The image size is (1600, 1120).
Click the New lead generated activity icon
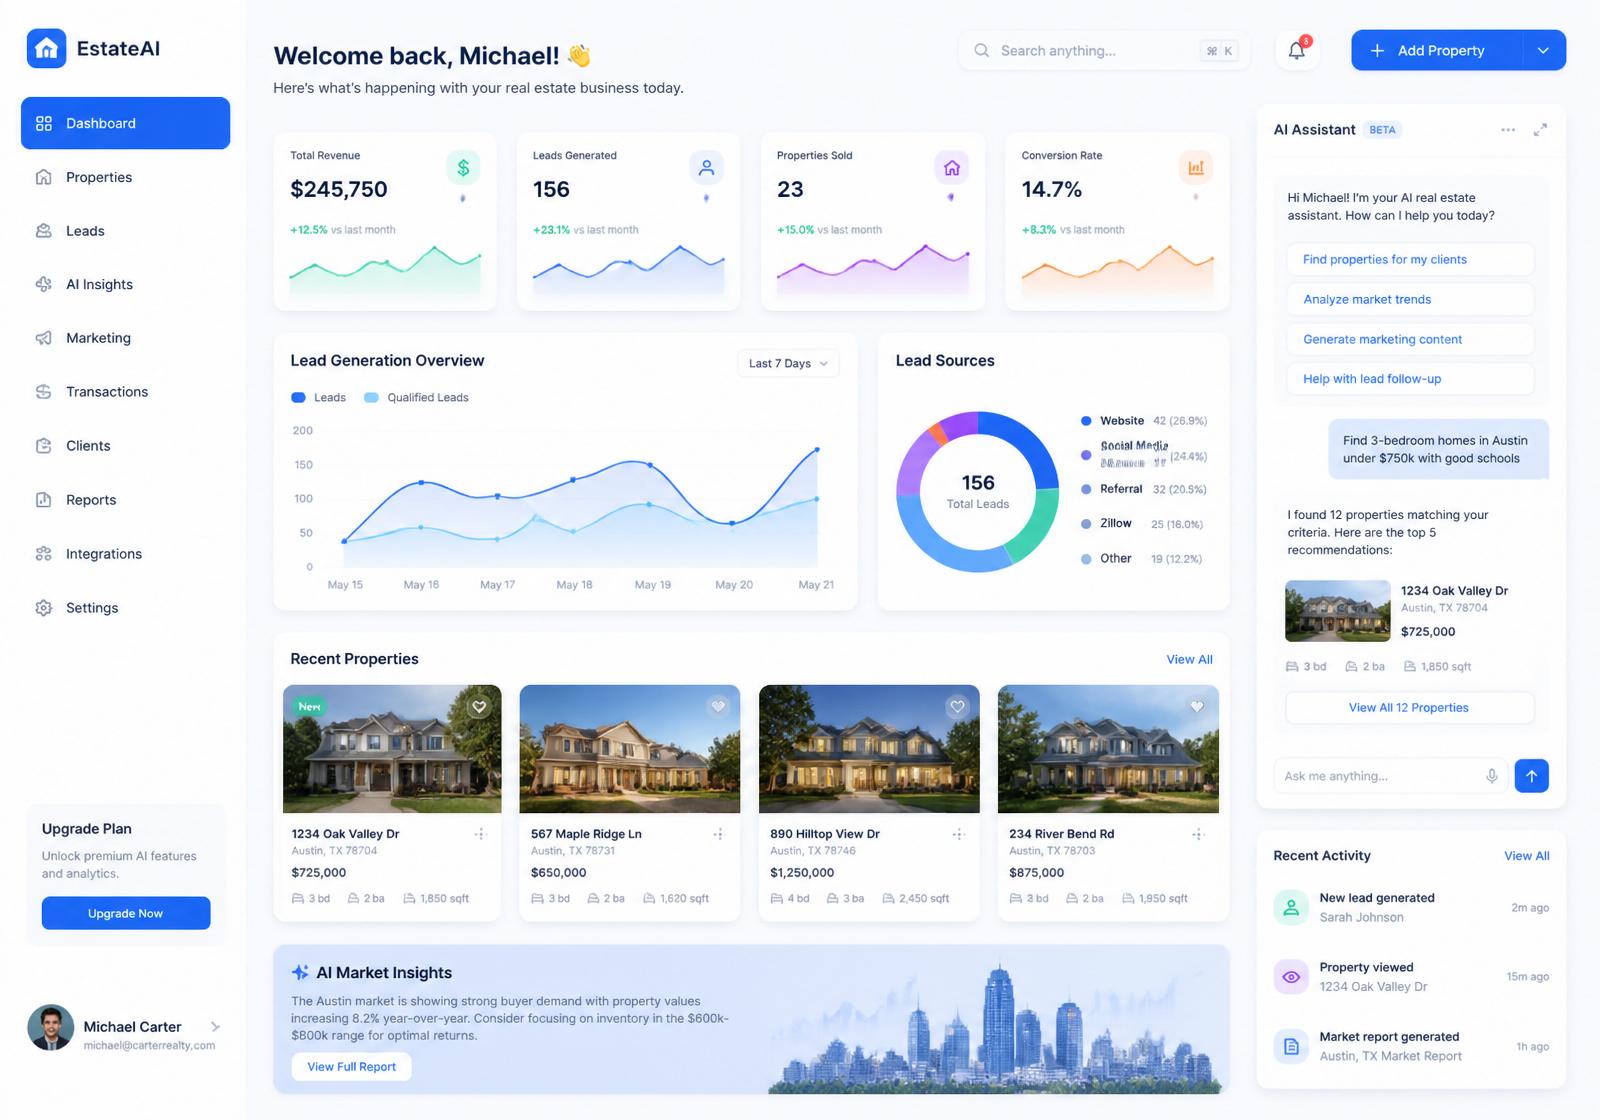click(x=1291, y=907)
